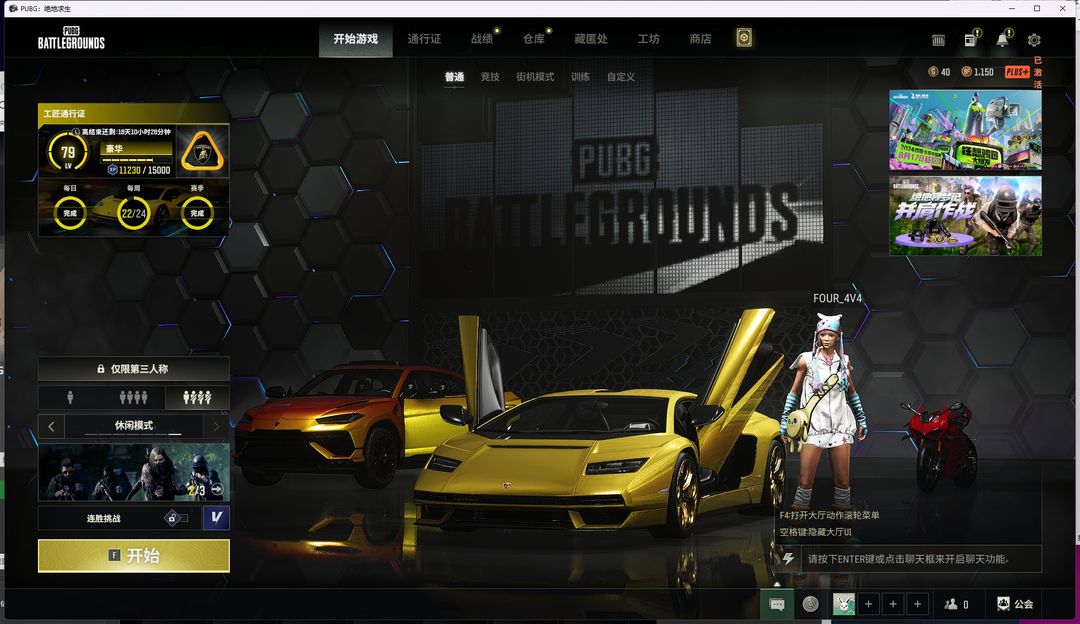Click the 11230 / 15000 XP progress bar

coord(136,159)
